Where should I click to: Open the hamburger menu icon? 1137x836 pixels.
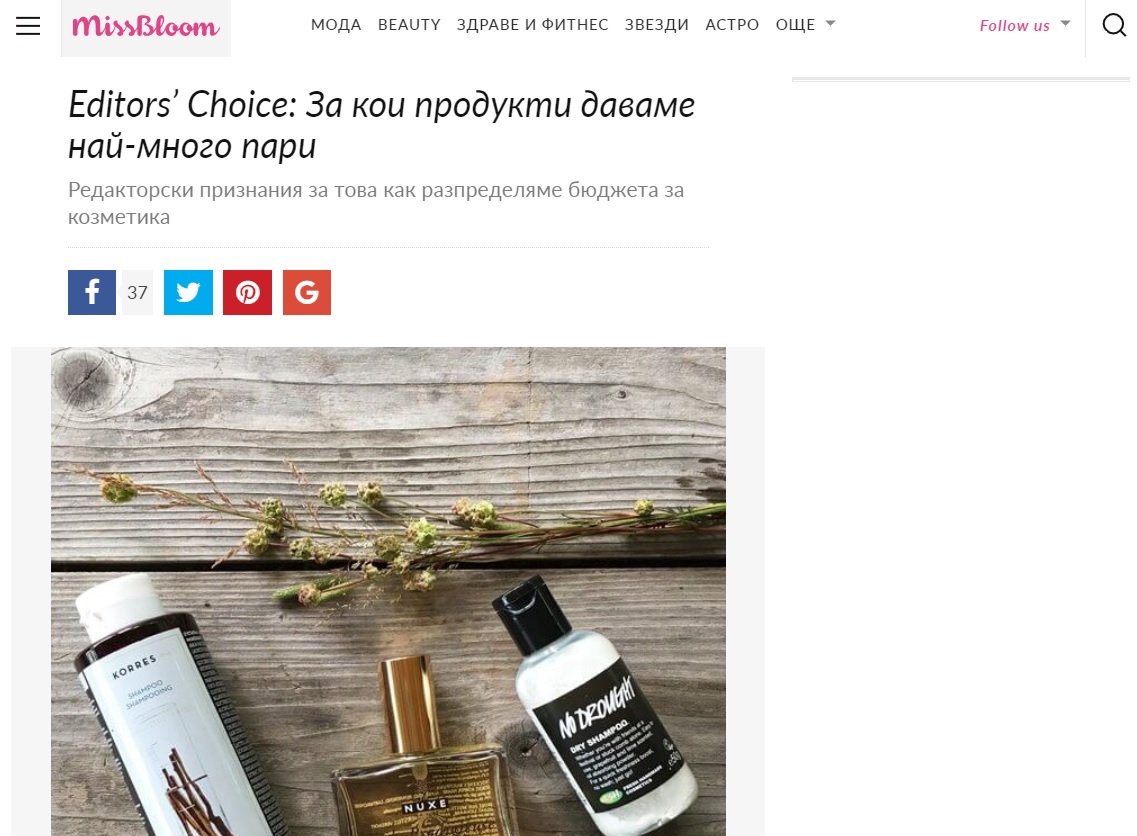click(x=28, y=26)
